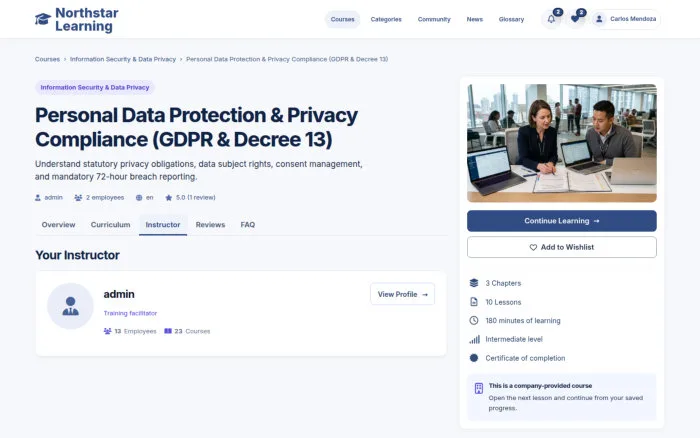Click the Add to Wishlist button
This screenshot has height=438, width=700.
562,247
